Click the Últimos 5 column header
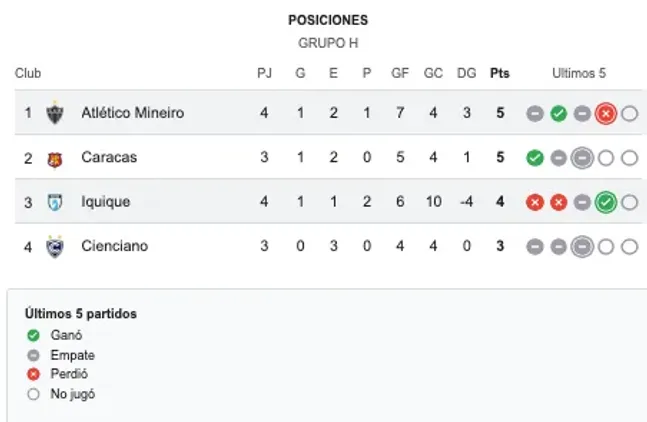 tap(580, 73)
